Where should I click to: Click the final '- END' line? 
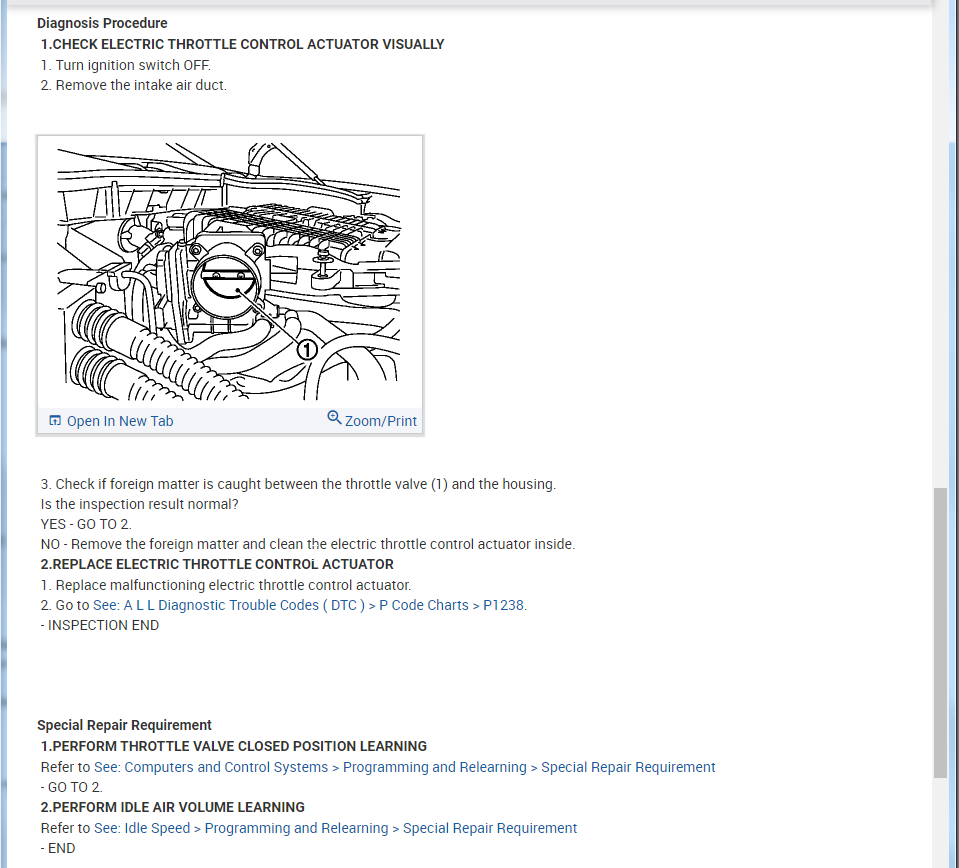pyautogui.click(x=57, y=848)
